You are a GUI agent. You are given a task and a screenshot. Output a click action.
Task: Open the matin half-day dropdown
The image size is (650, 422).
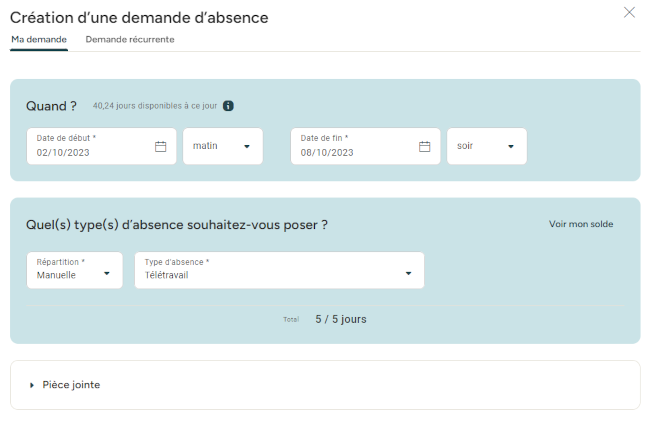point(223,146)
